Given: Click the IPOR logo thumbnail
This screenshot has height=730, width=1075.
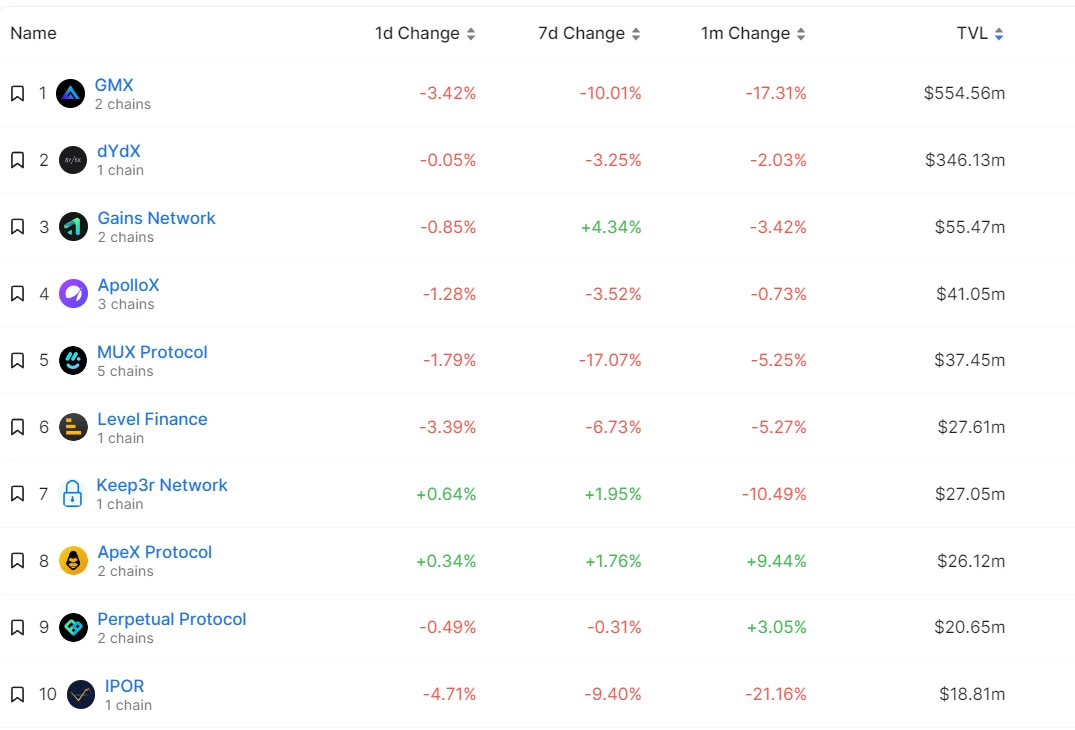Looking at the screenshot, I should 81,694.
